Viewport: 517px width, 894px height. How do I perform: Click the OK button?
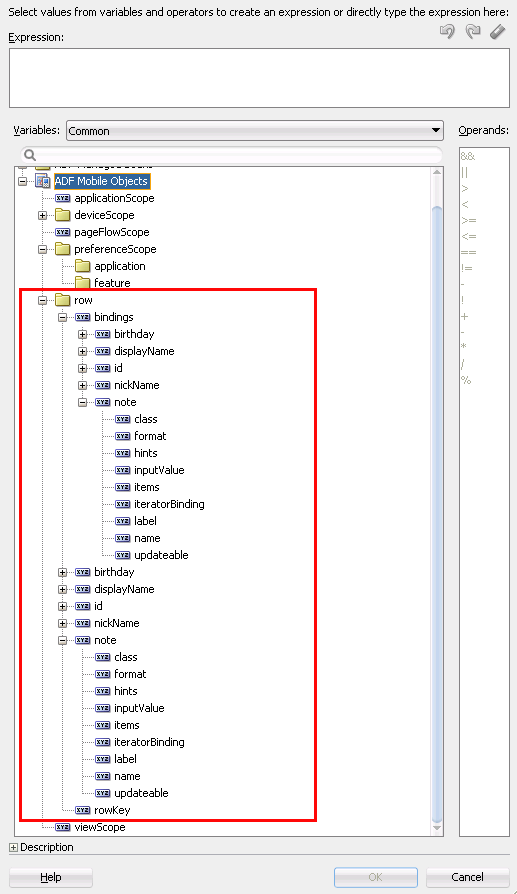(376, 877)
